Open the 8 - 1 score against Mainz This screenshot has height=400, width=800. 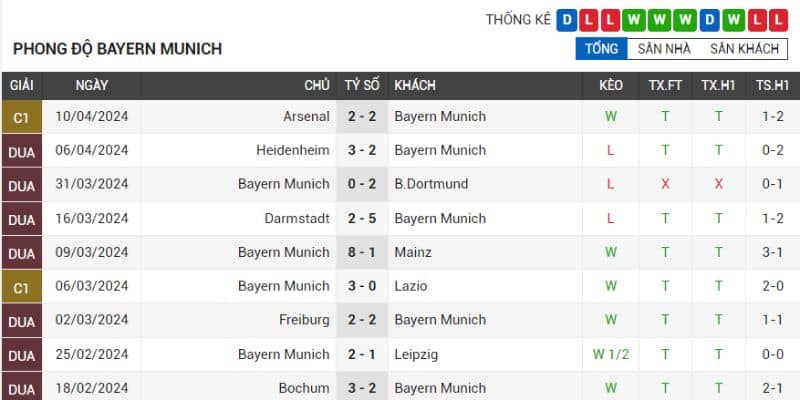pos(362,252)
